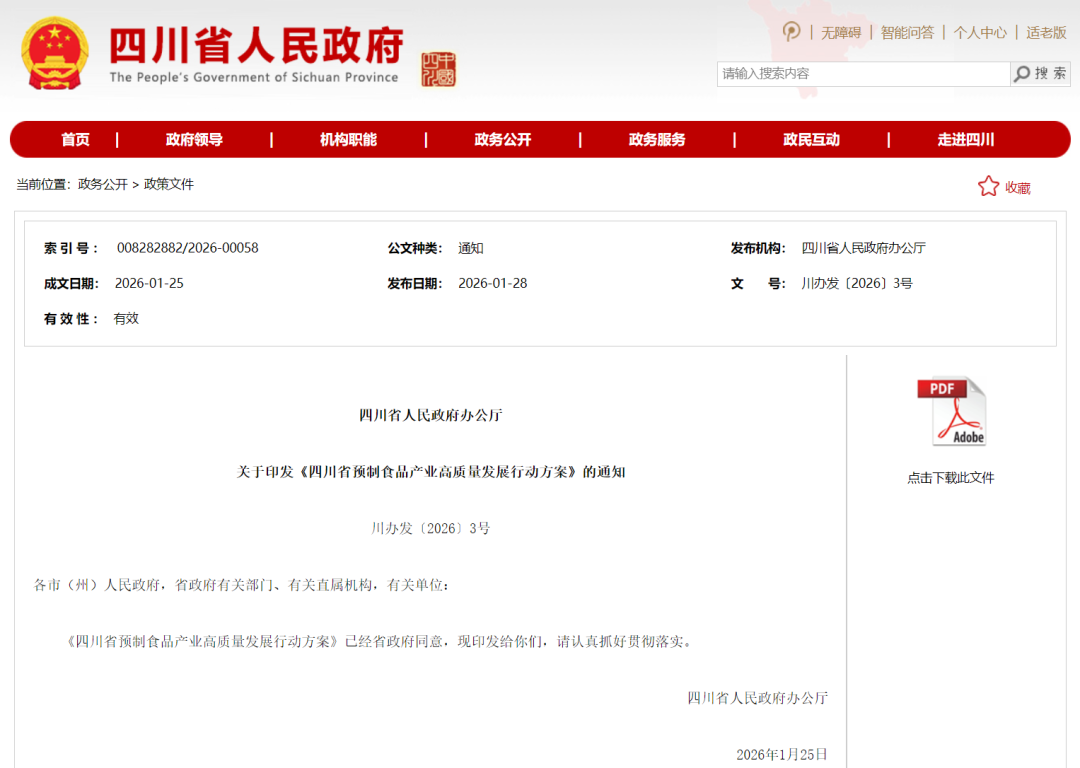Viewport: 1080px width, 768px height.
Task: Switch to the 适老版 elder-friendly version
Action: [1046, 32]
